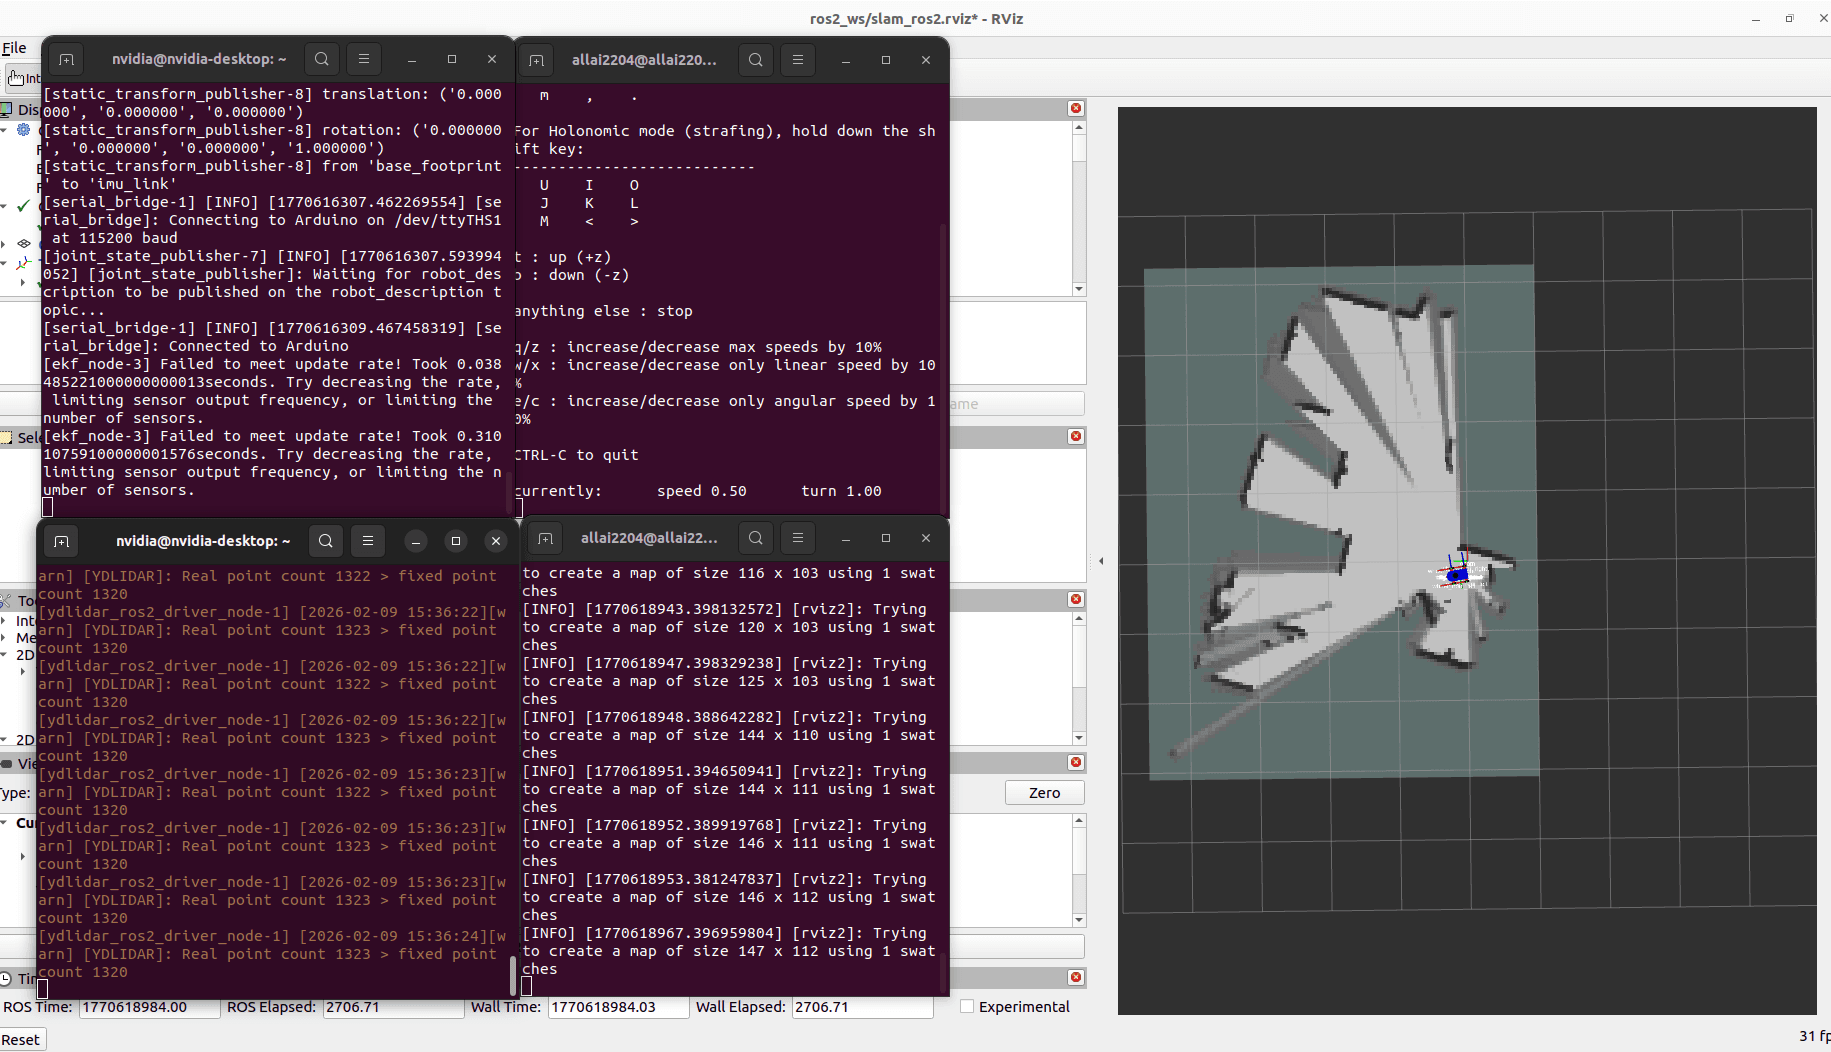Expand the Int row in Tool Properties
Image resolution: width=1831 pixels, height=1052 pixels.
click(x=5, y=621)
